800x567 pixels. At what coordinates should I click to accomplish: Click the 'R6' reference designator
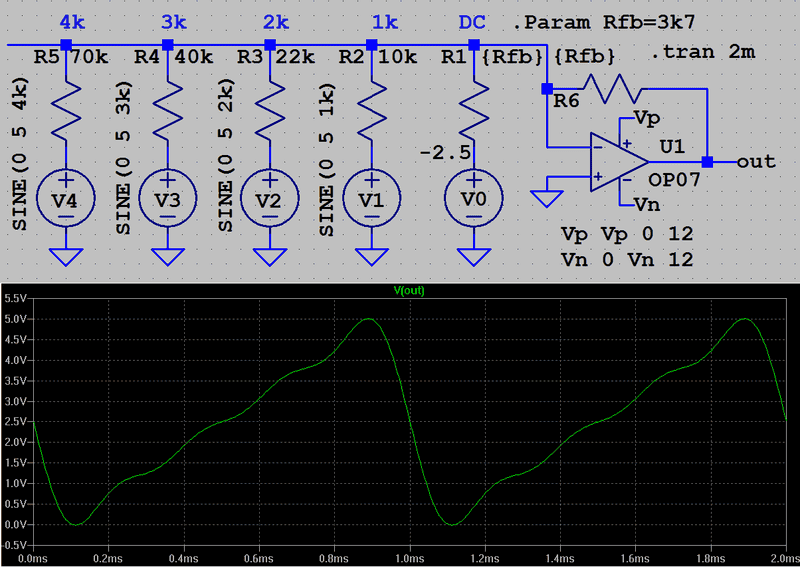(x=567, y=101)
